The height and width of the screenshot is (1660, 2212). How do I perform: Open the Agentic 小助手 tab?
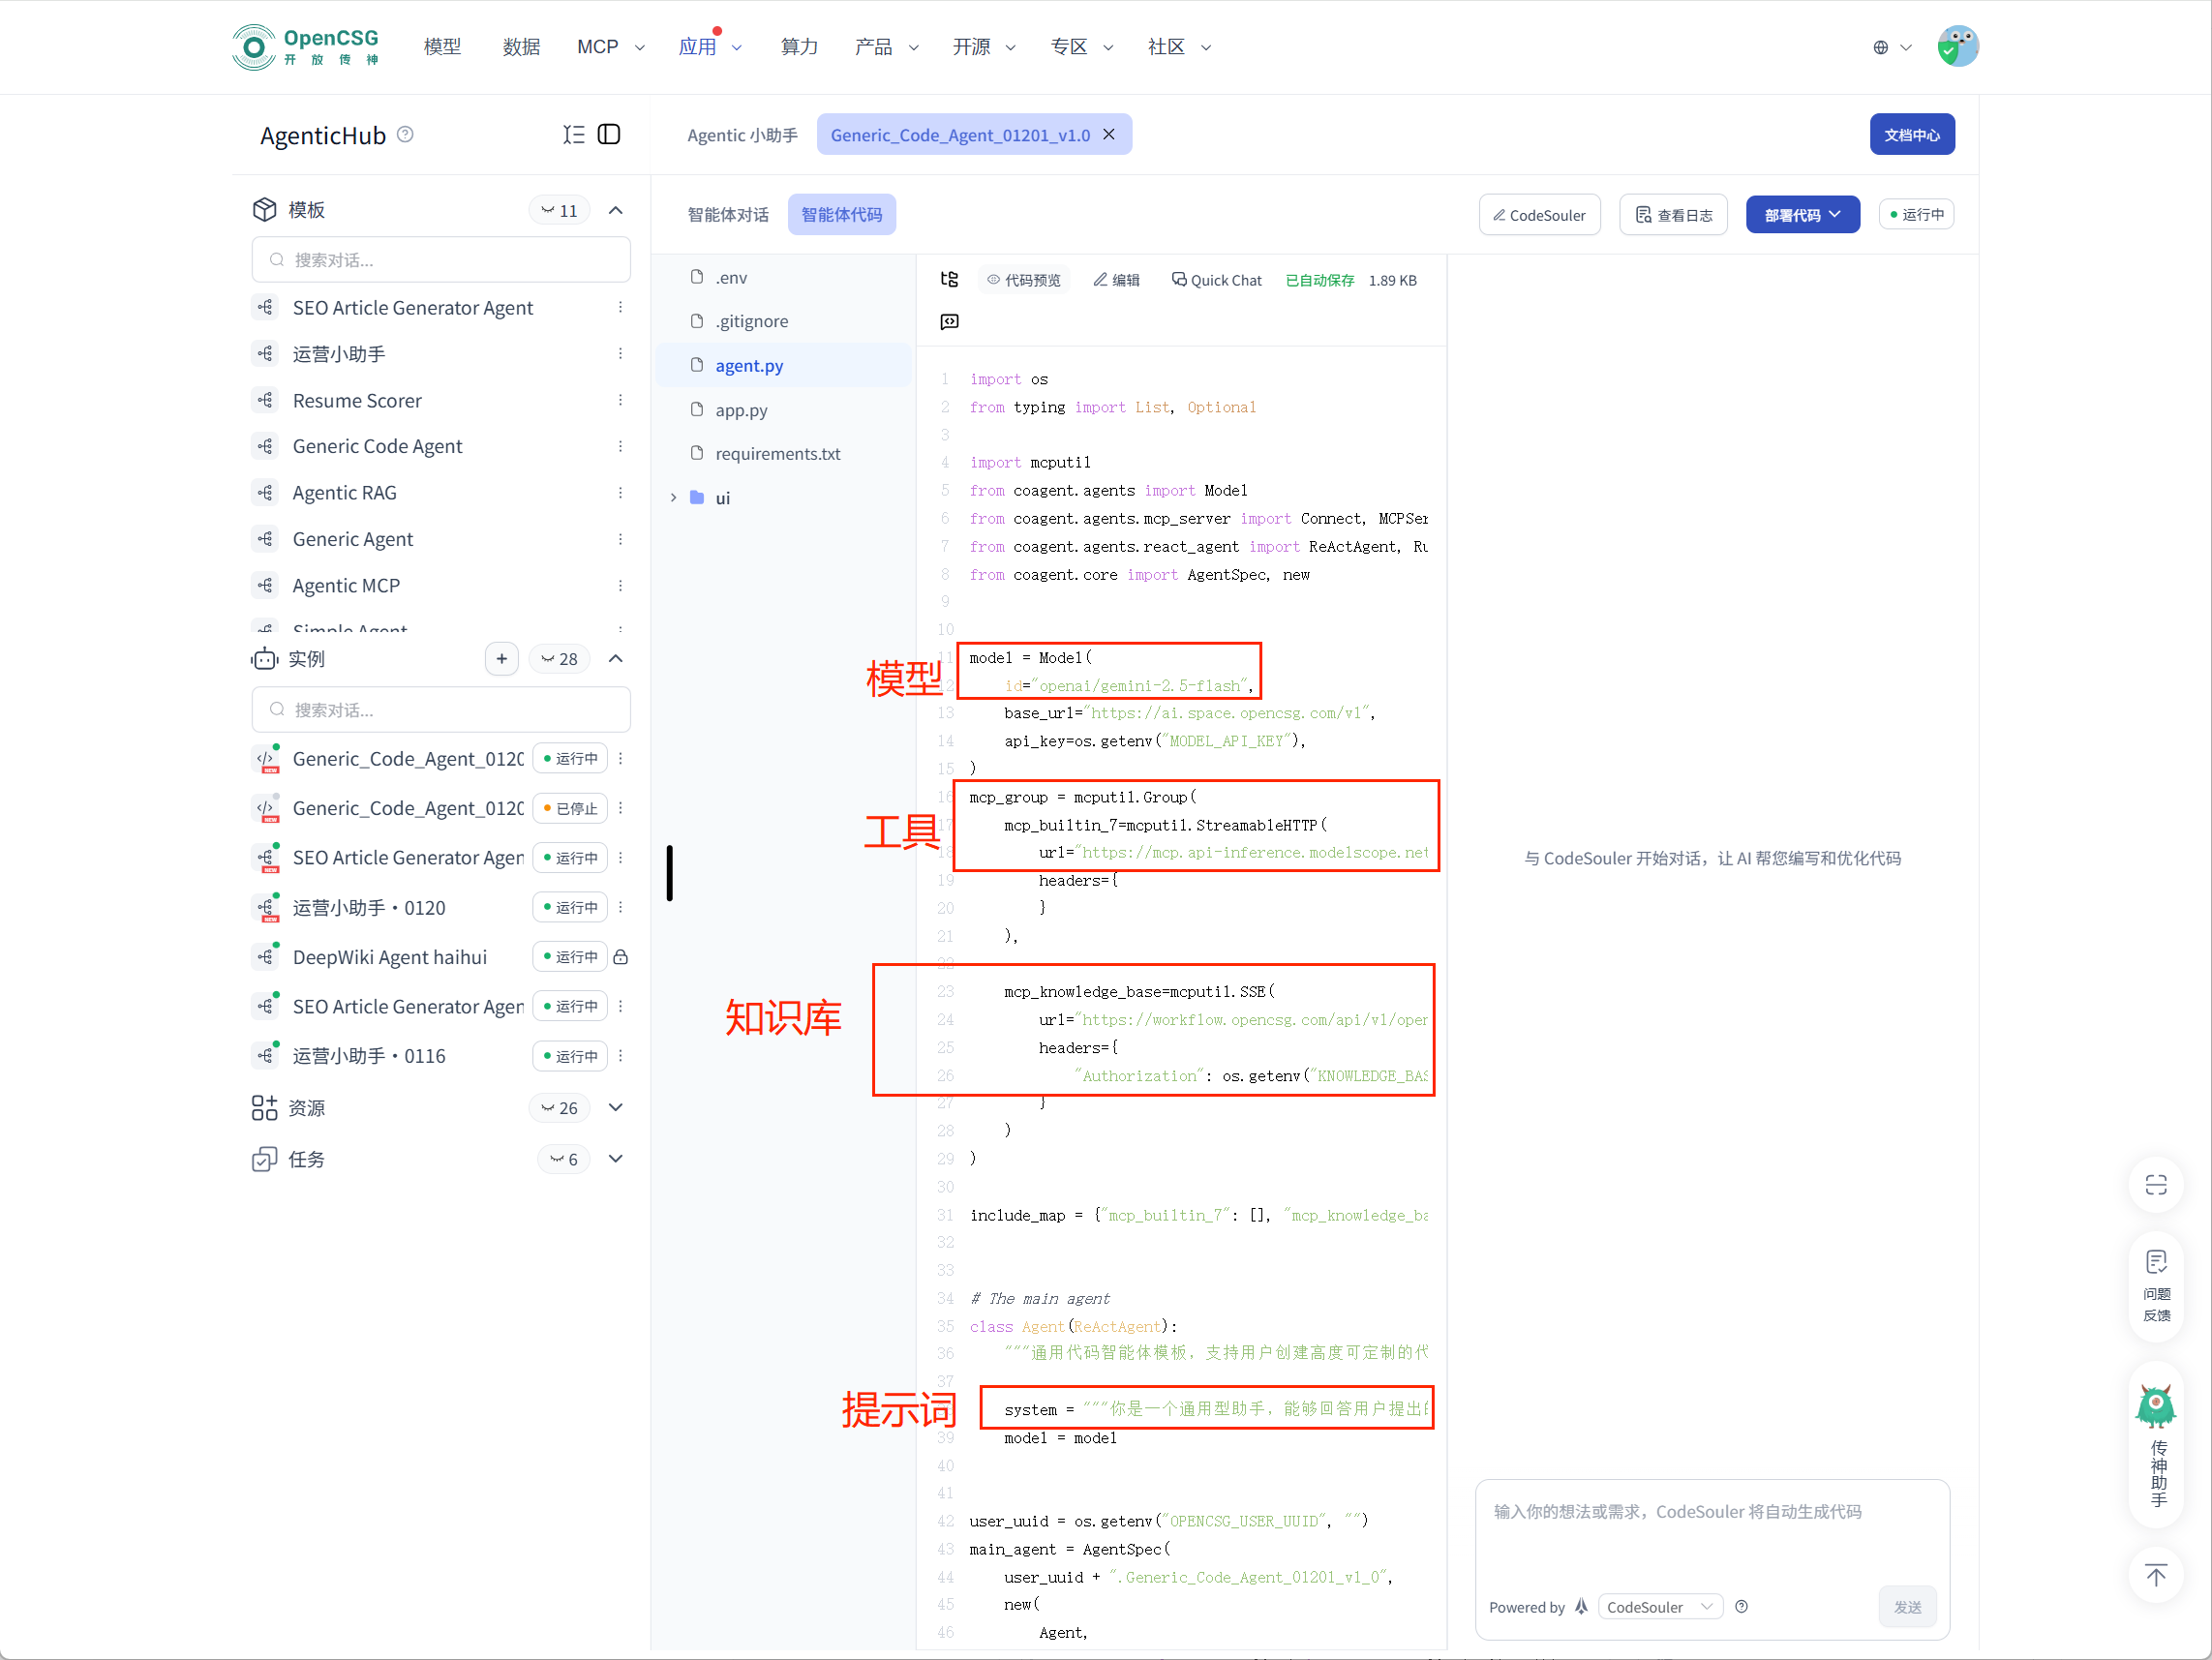click(x=742, y=135)
